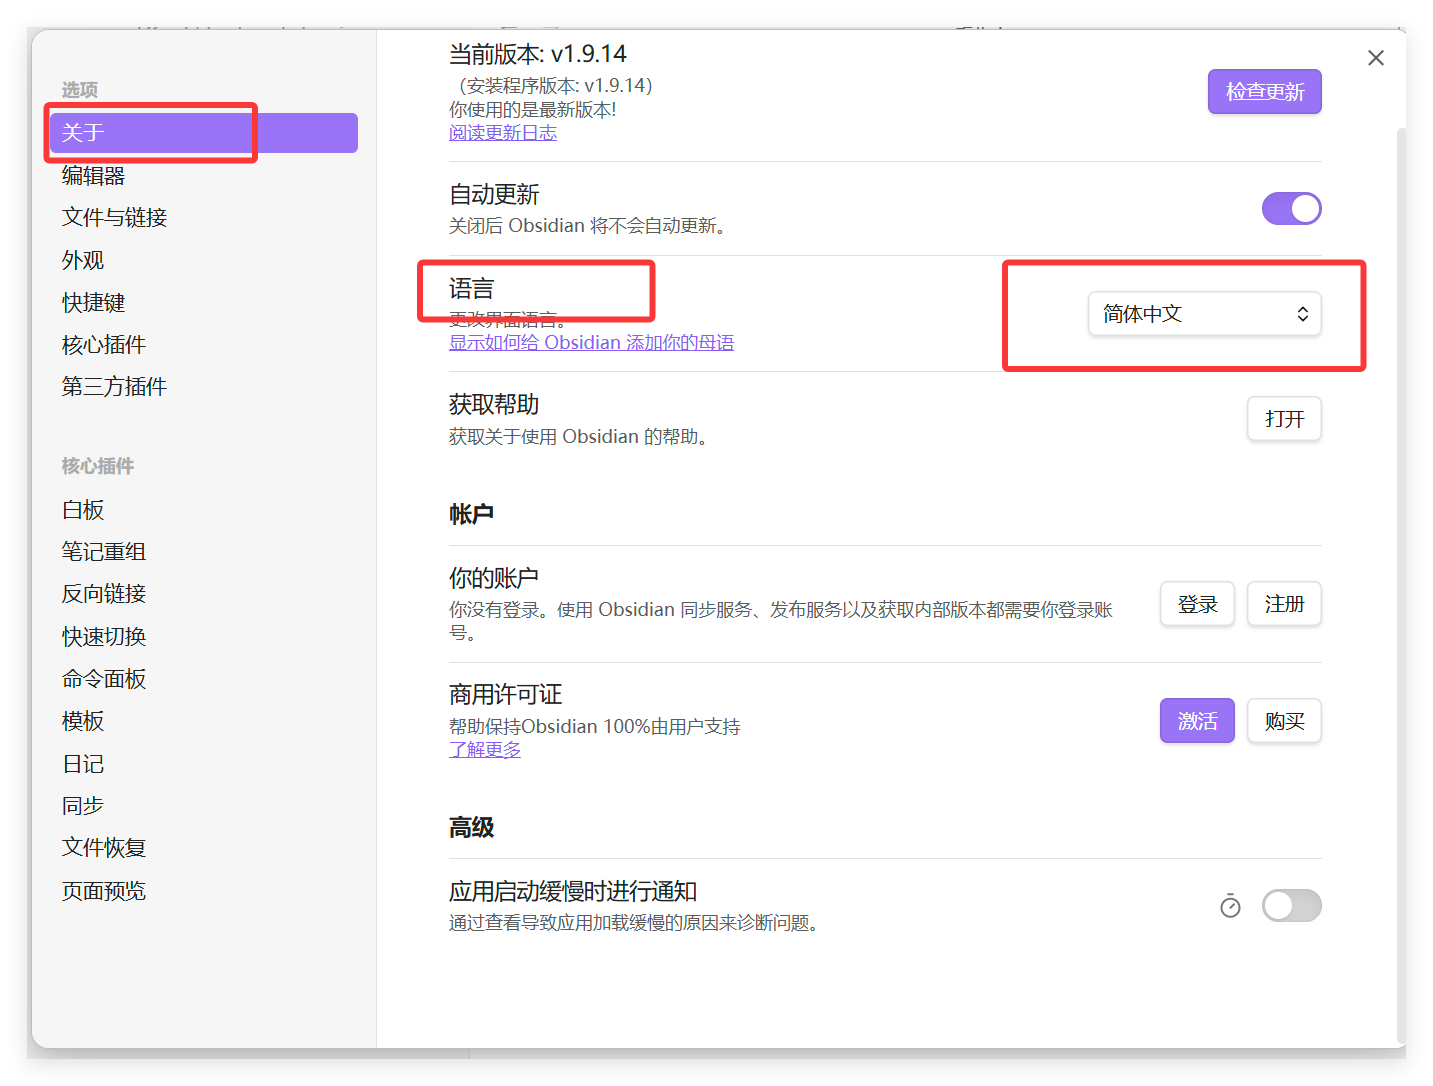
Task: Click the 商用许可证 label
Action: 505,695
